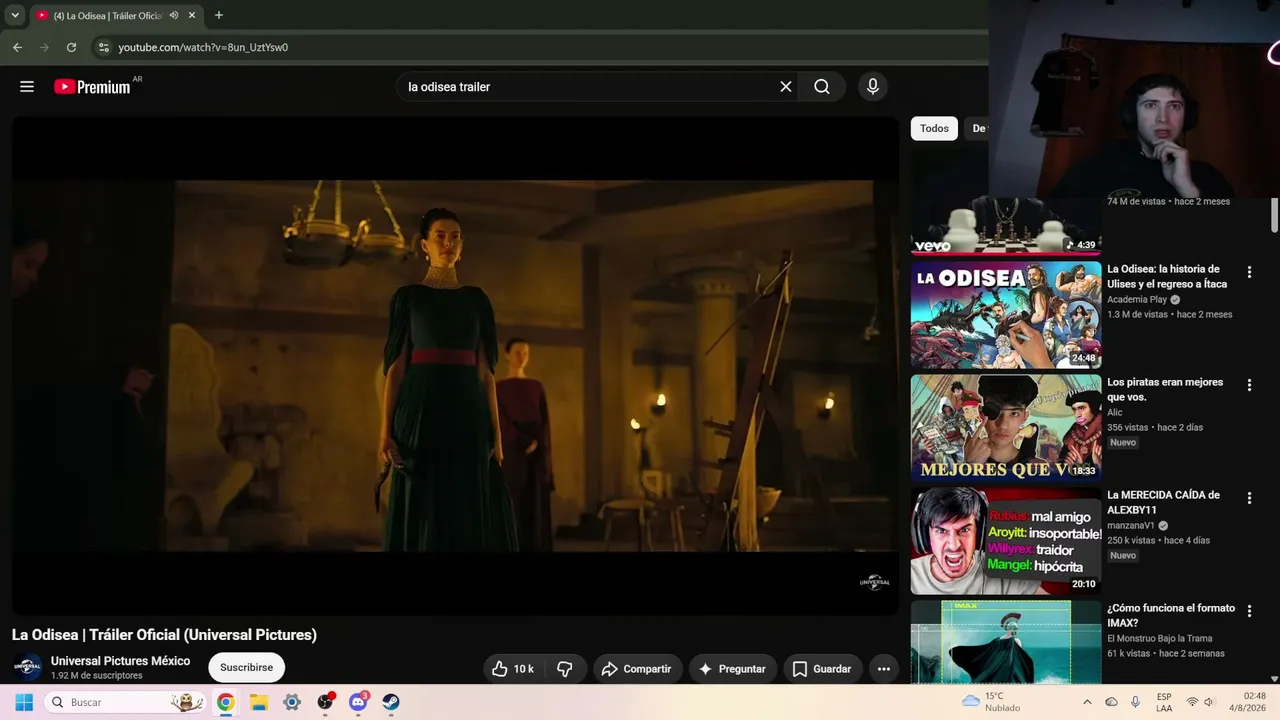Open the Universal Pictures México channel link
Screen dimensions: 1280x720
pos(120,661)
